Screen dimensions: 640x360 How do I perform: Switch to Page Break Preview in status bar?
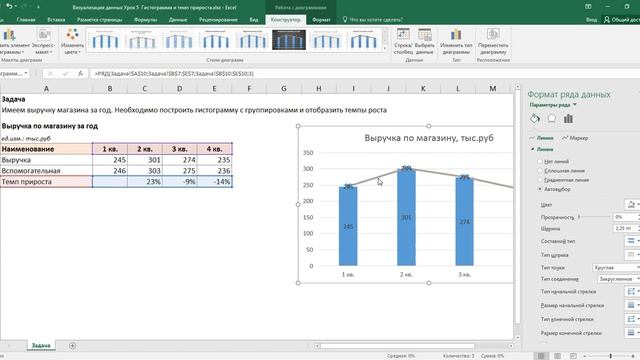573,356
